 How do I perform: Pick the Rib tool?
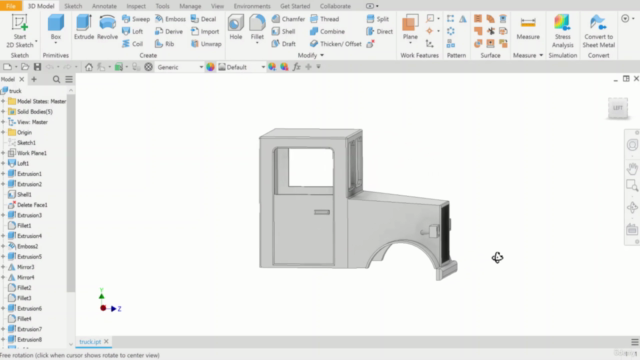(x=164, y=44)
